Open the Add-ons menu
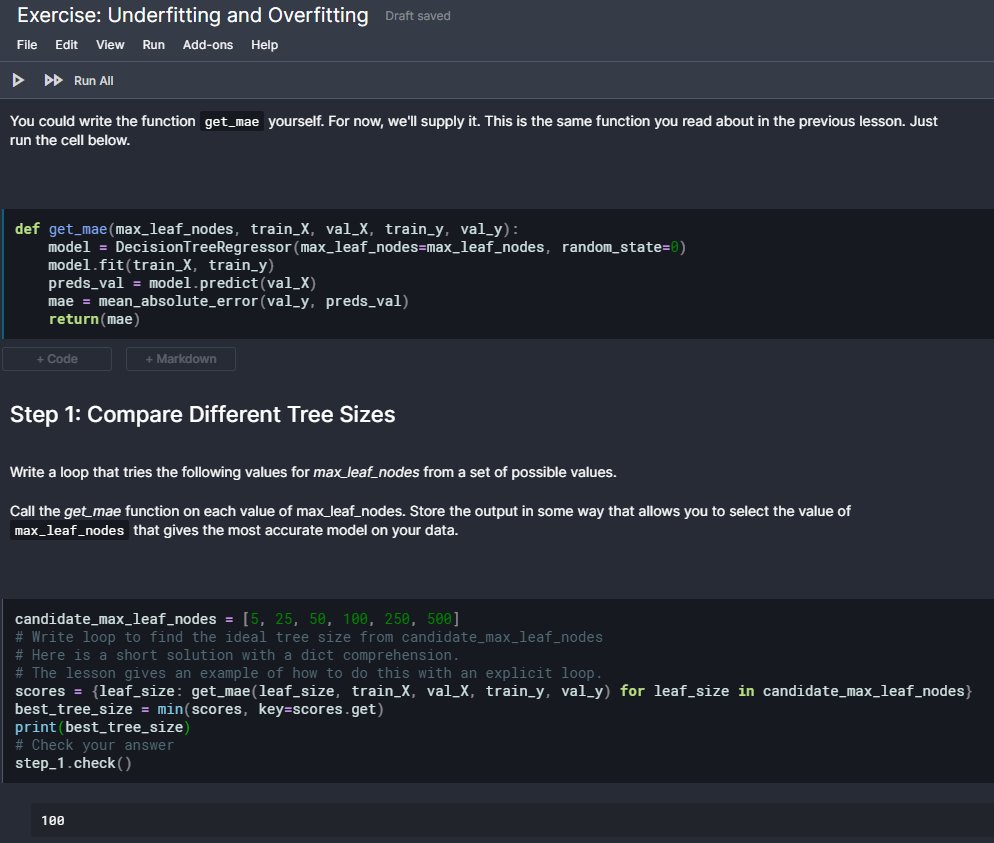994x843 pixels. click(208, 45)
